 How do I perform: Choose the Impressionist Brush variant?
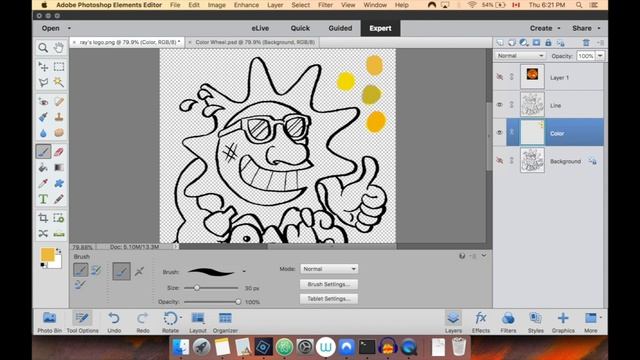click(96, 270)
